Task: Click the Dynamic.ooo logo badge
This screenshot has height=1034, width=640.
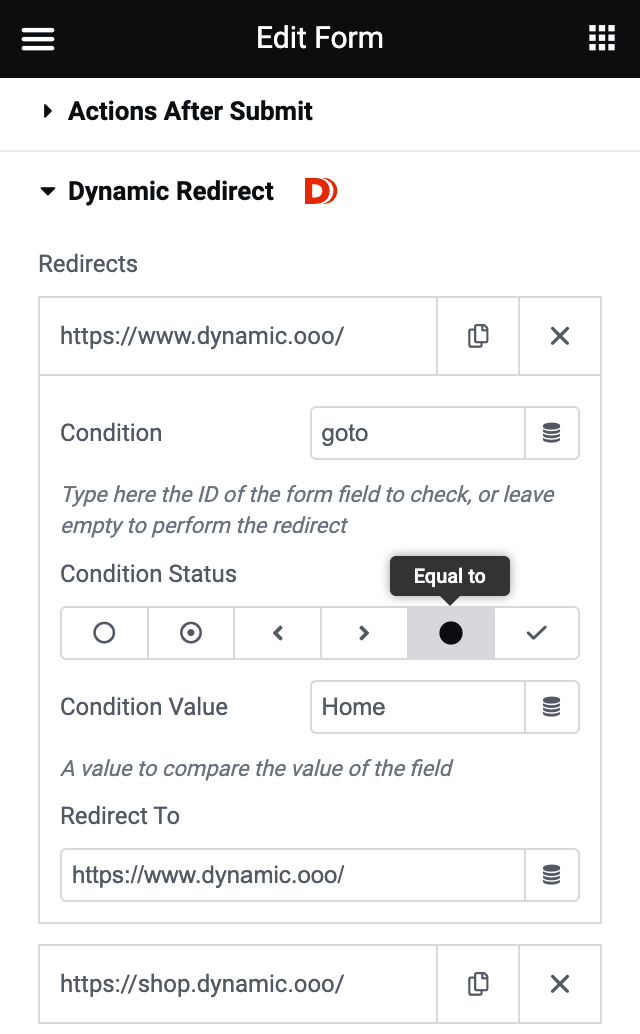Action: click(320, 191)
